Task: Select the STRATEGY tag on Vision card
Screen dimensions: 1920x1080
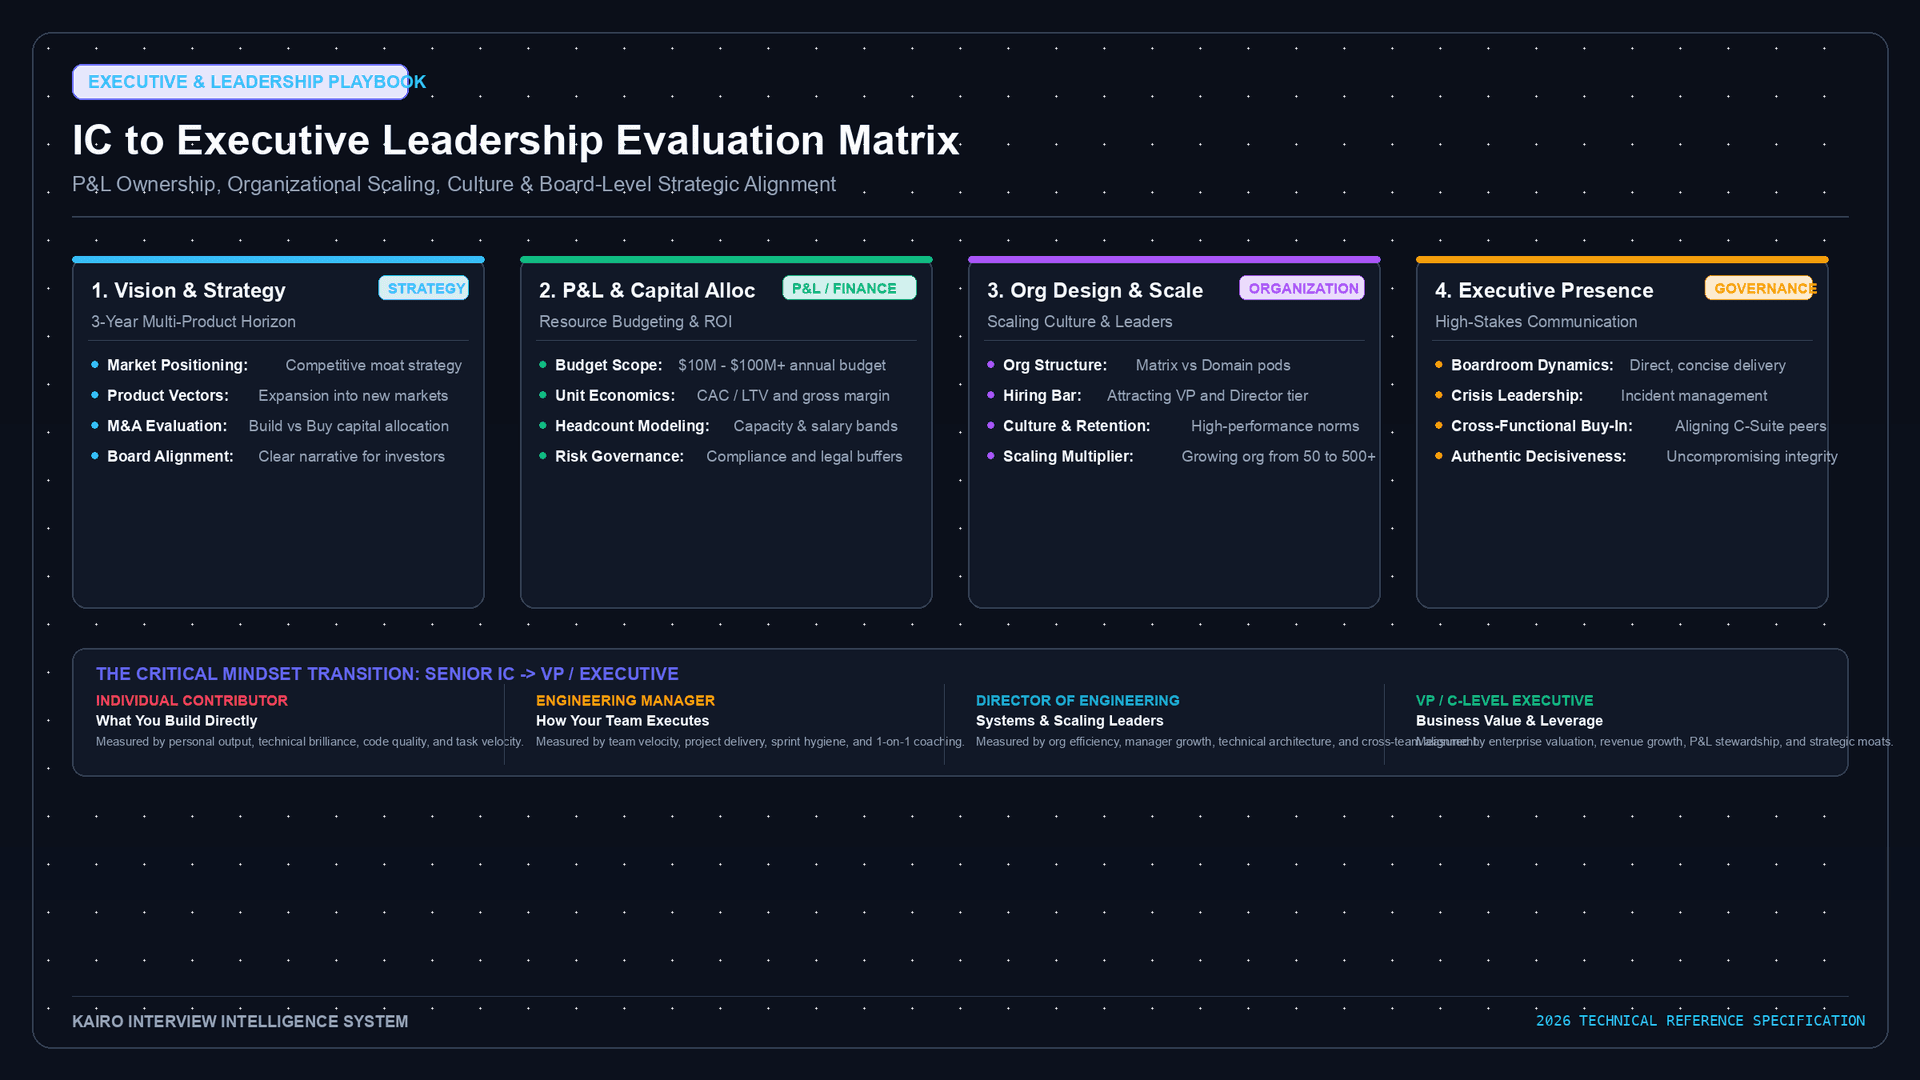Action: coord(424,288)
